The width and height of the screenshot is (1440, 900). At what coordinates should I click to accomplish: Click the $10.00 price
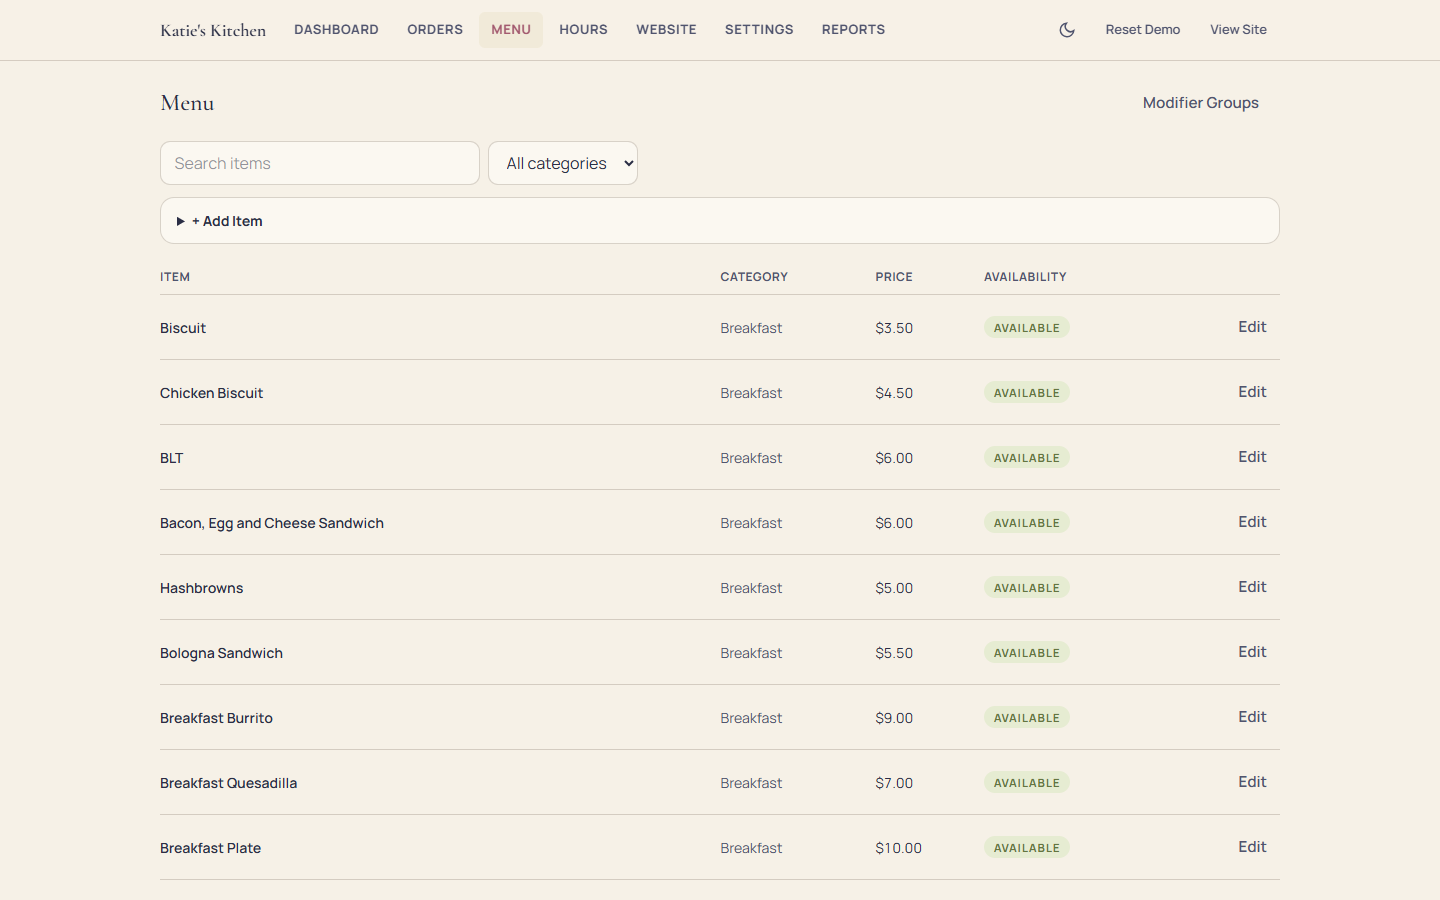(898, 848)
